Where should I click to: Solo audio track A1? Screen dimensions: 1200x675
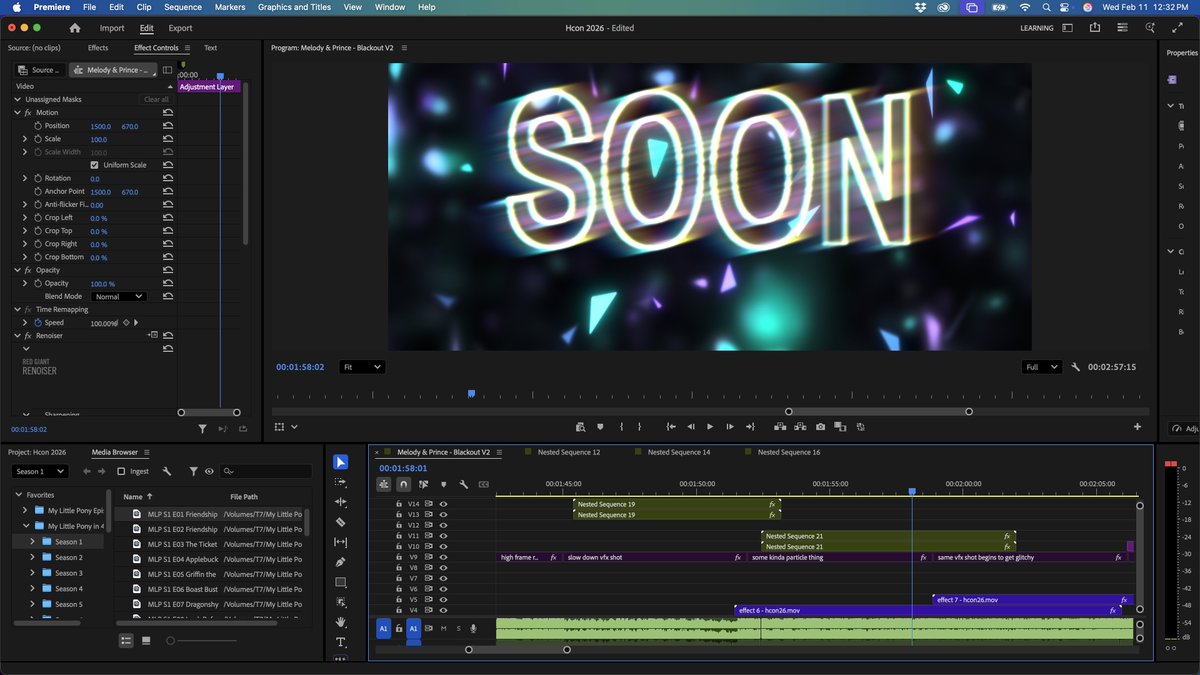click(x=458, y=628)
